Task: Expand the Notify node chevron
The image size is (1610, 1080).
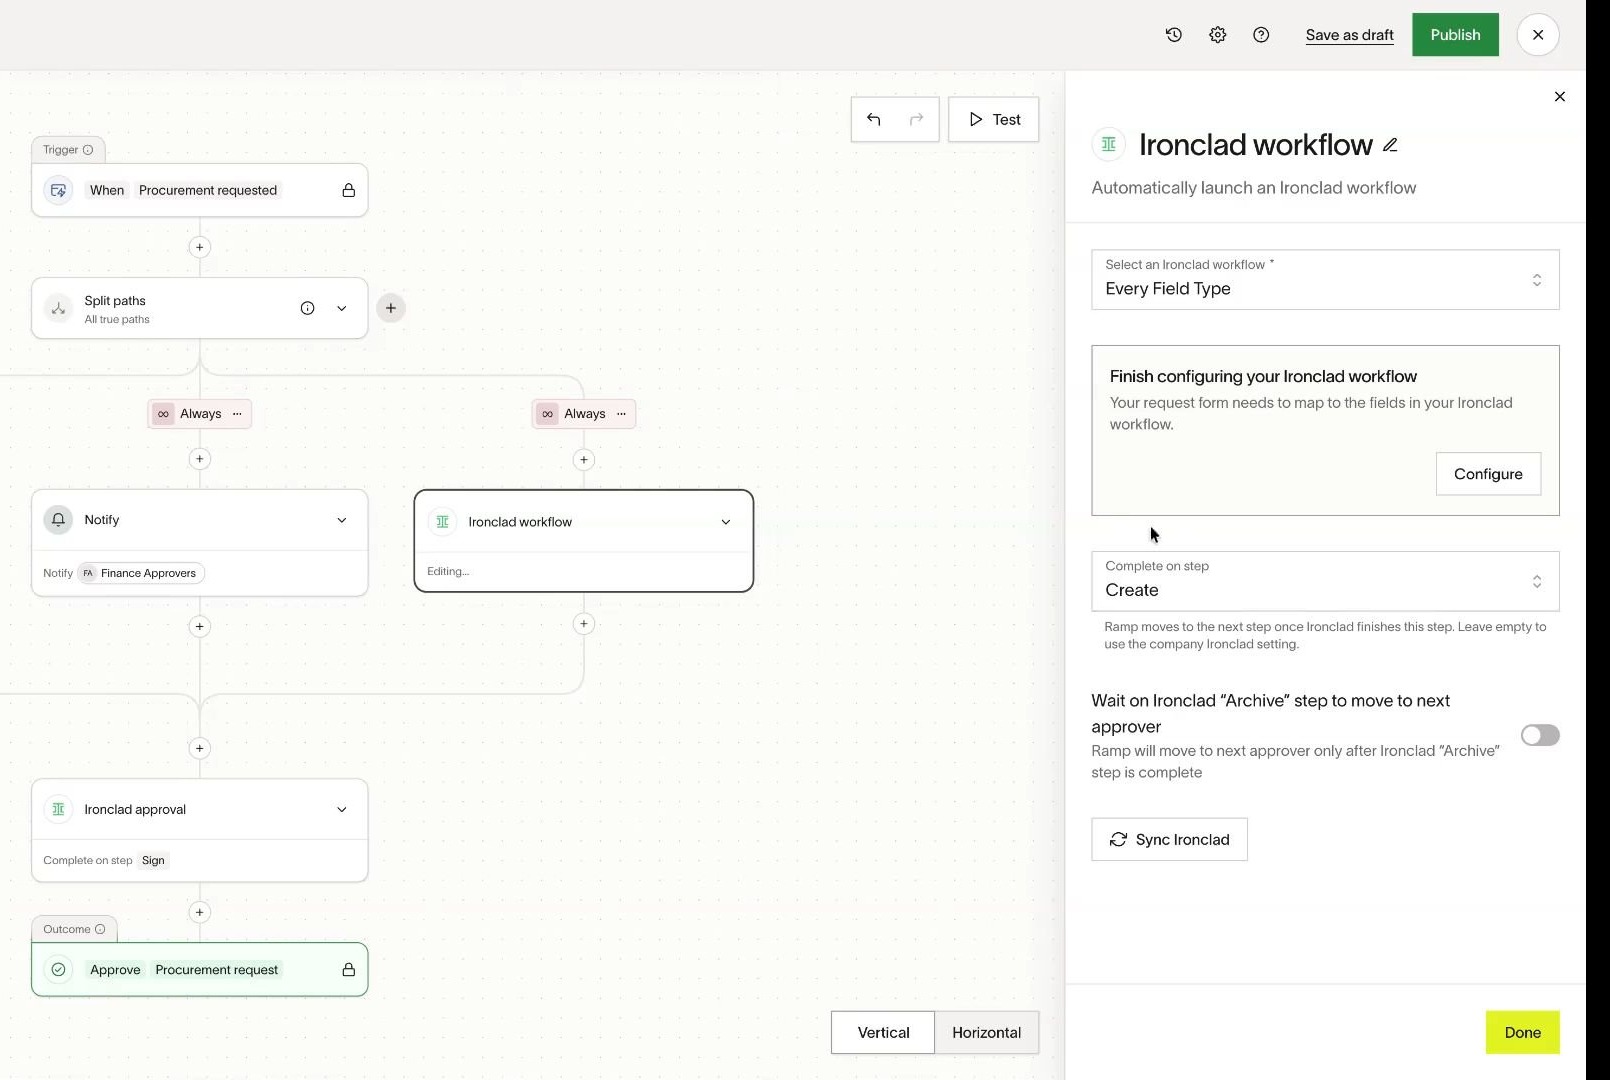Action: click(x=341, y=520)
